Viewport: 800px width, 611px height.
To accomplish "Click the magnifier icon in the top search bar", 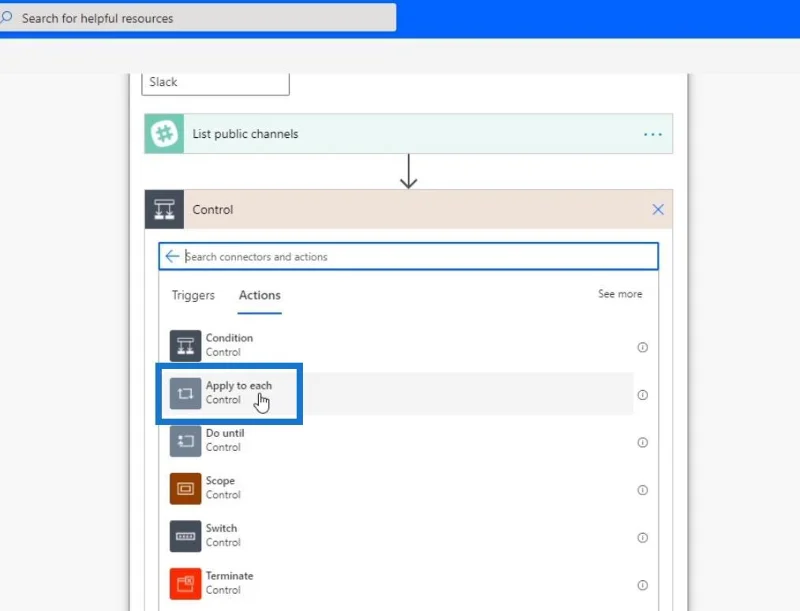I will click(x=6, y=17).
